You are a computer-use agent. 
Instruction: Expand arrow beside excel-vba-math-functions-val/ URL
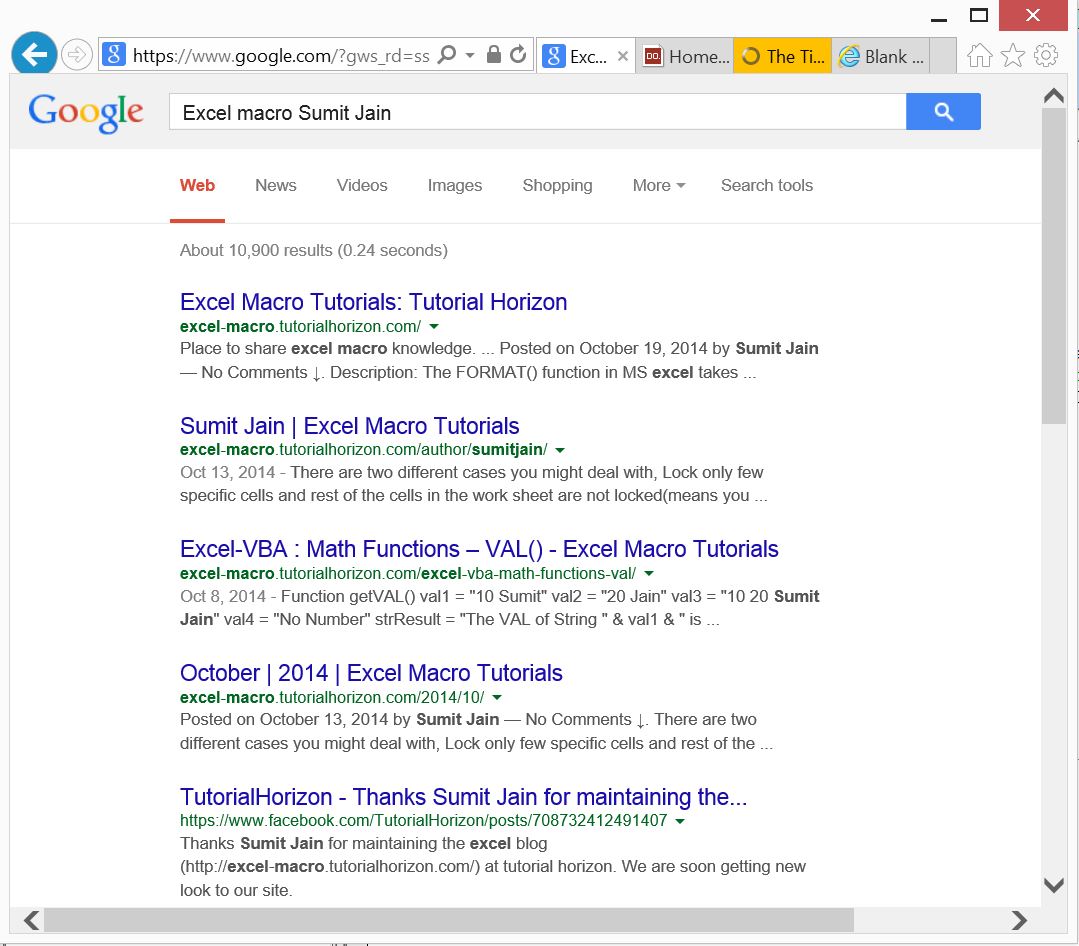pyautogui.click(x=649, y=574)
